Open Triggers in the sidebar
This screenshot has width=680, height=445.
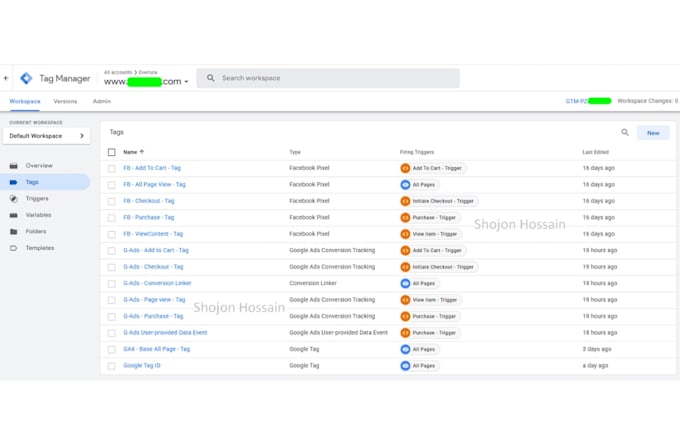(37, 199)
